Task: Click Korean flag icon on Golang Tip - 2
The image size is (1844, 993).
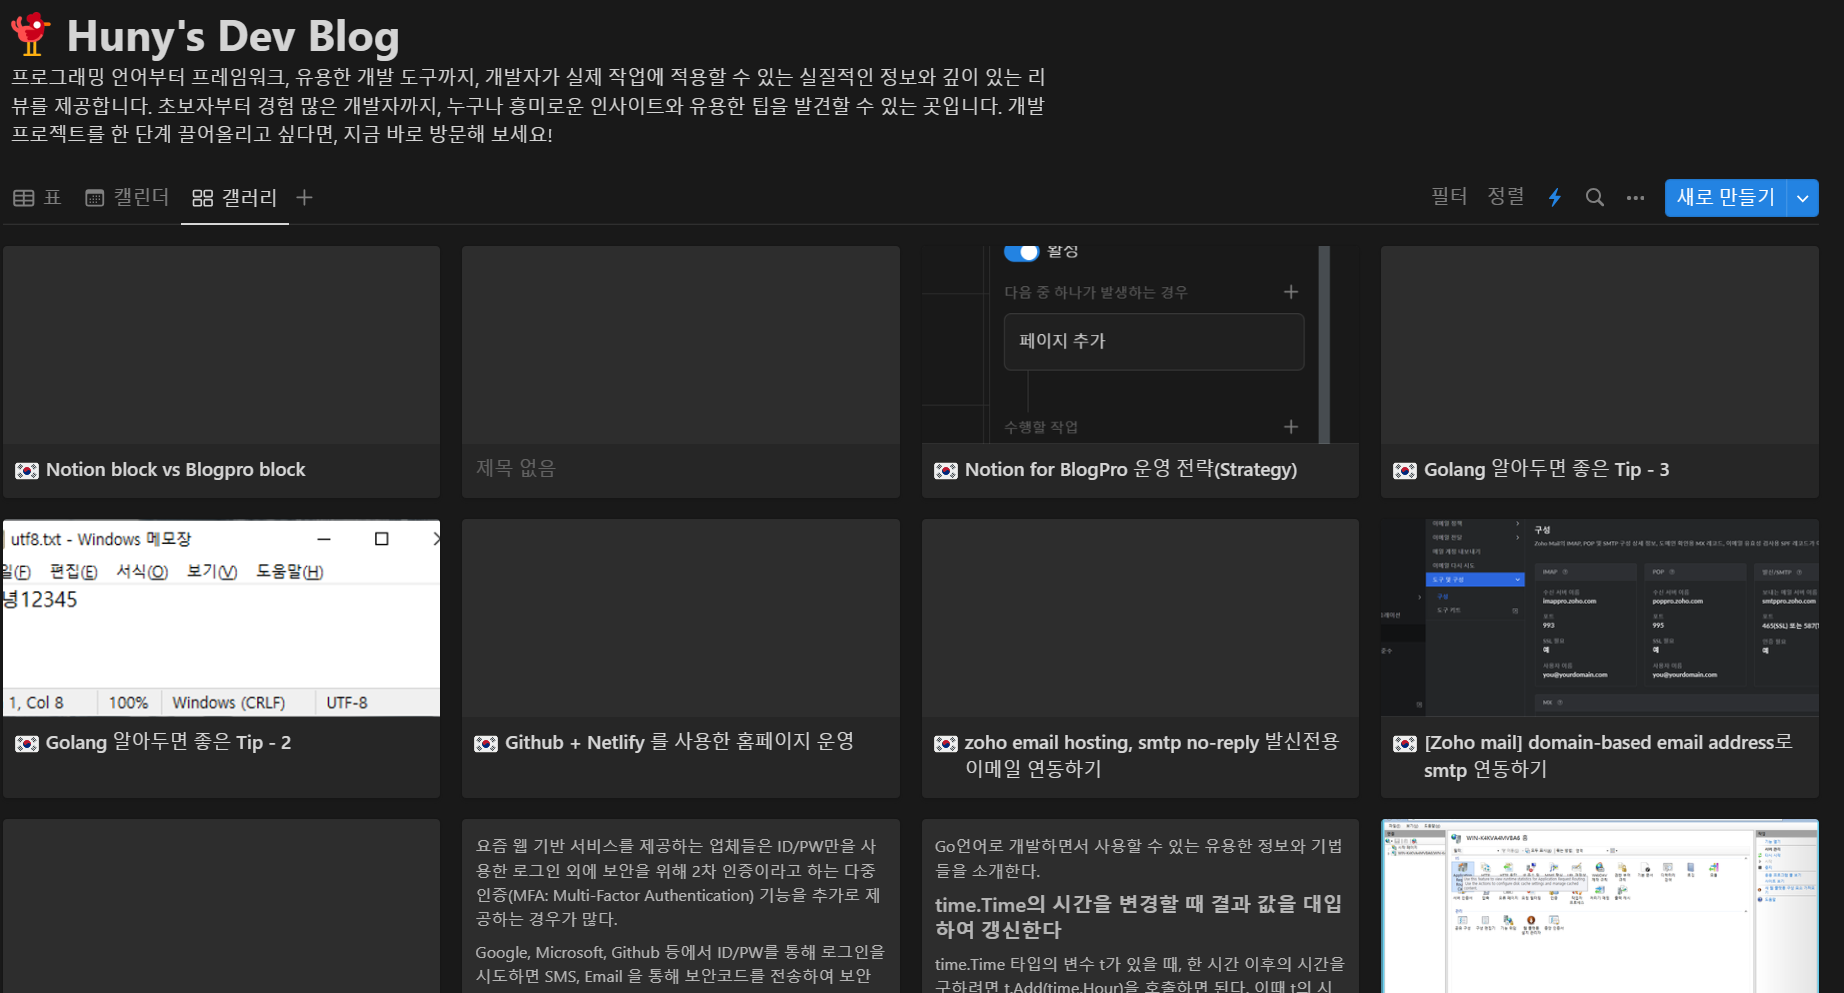Action: click(27, 743)
